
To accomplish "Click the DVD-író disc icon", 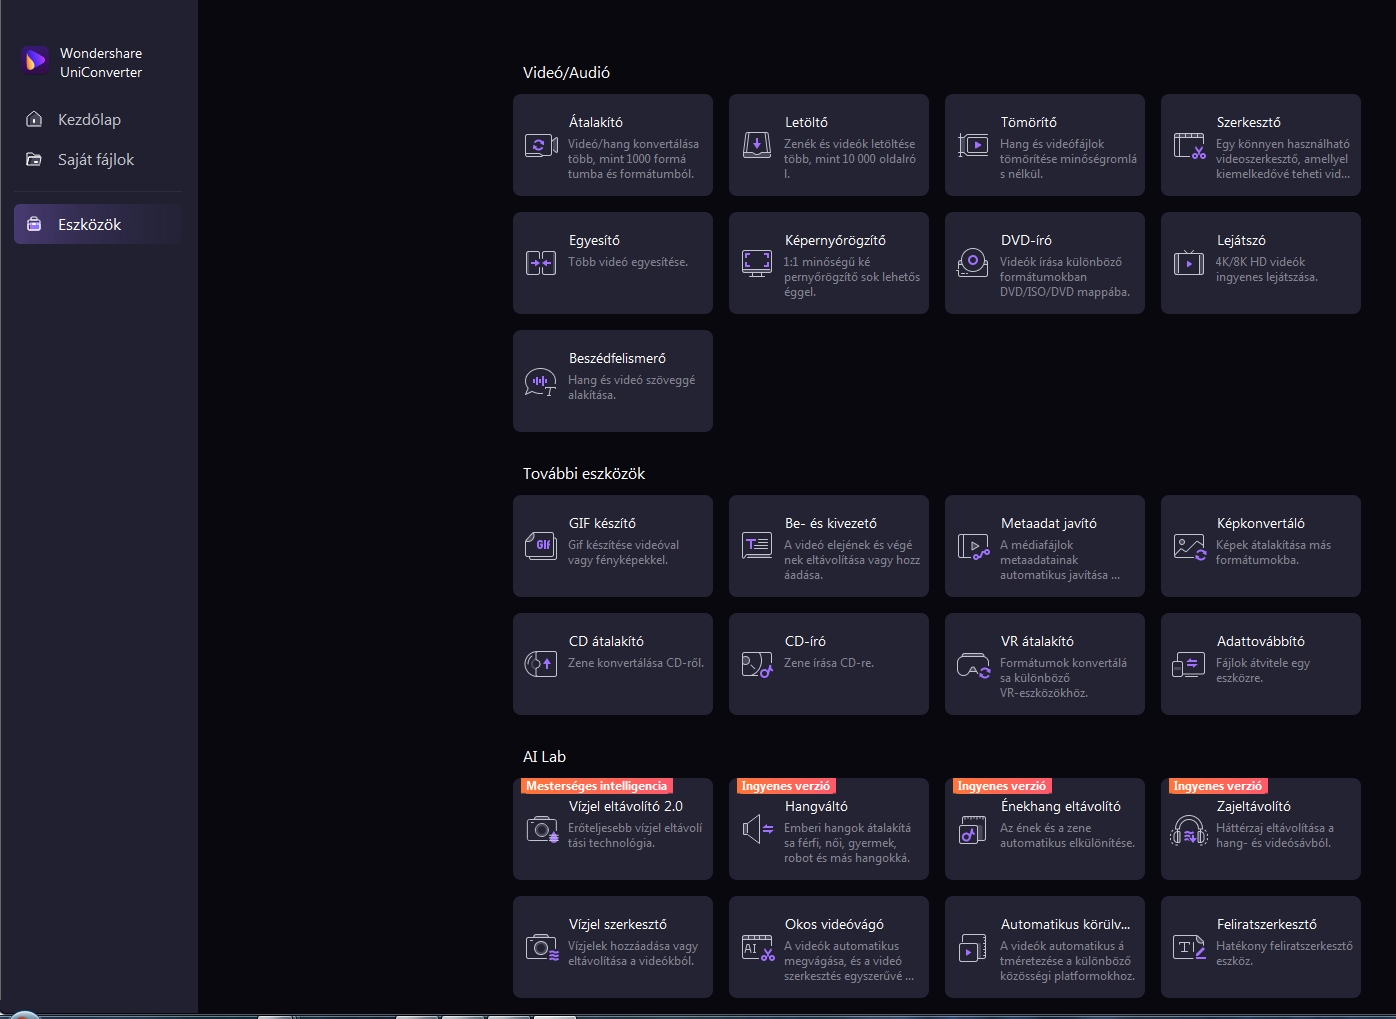I will (x=973, y=263).
